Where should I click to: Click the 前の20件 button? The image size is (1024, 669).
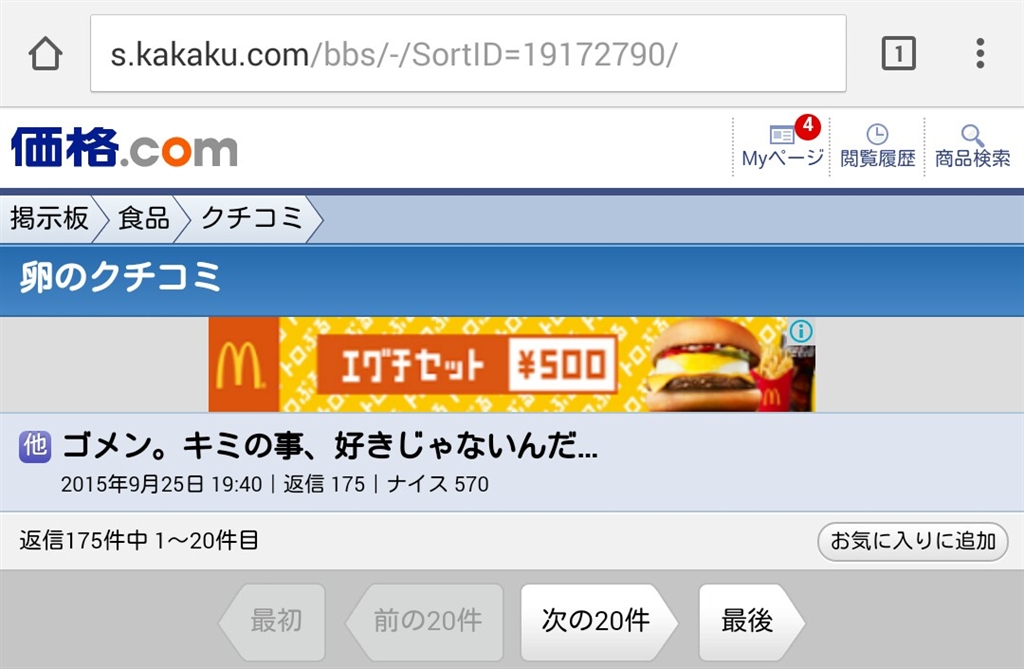[x=426, y=621]
